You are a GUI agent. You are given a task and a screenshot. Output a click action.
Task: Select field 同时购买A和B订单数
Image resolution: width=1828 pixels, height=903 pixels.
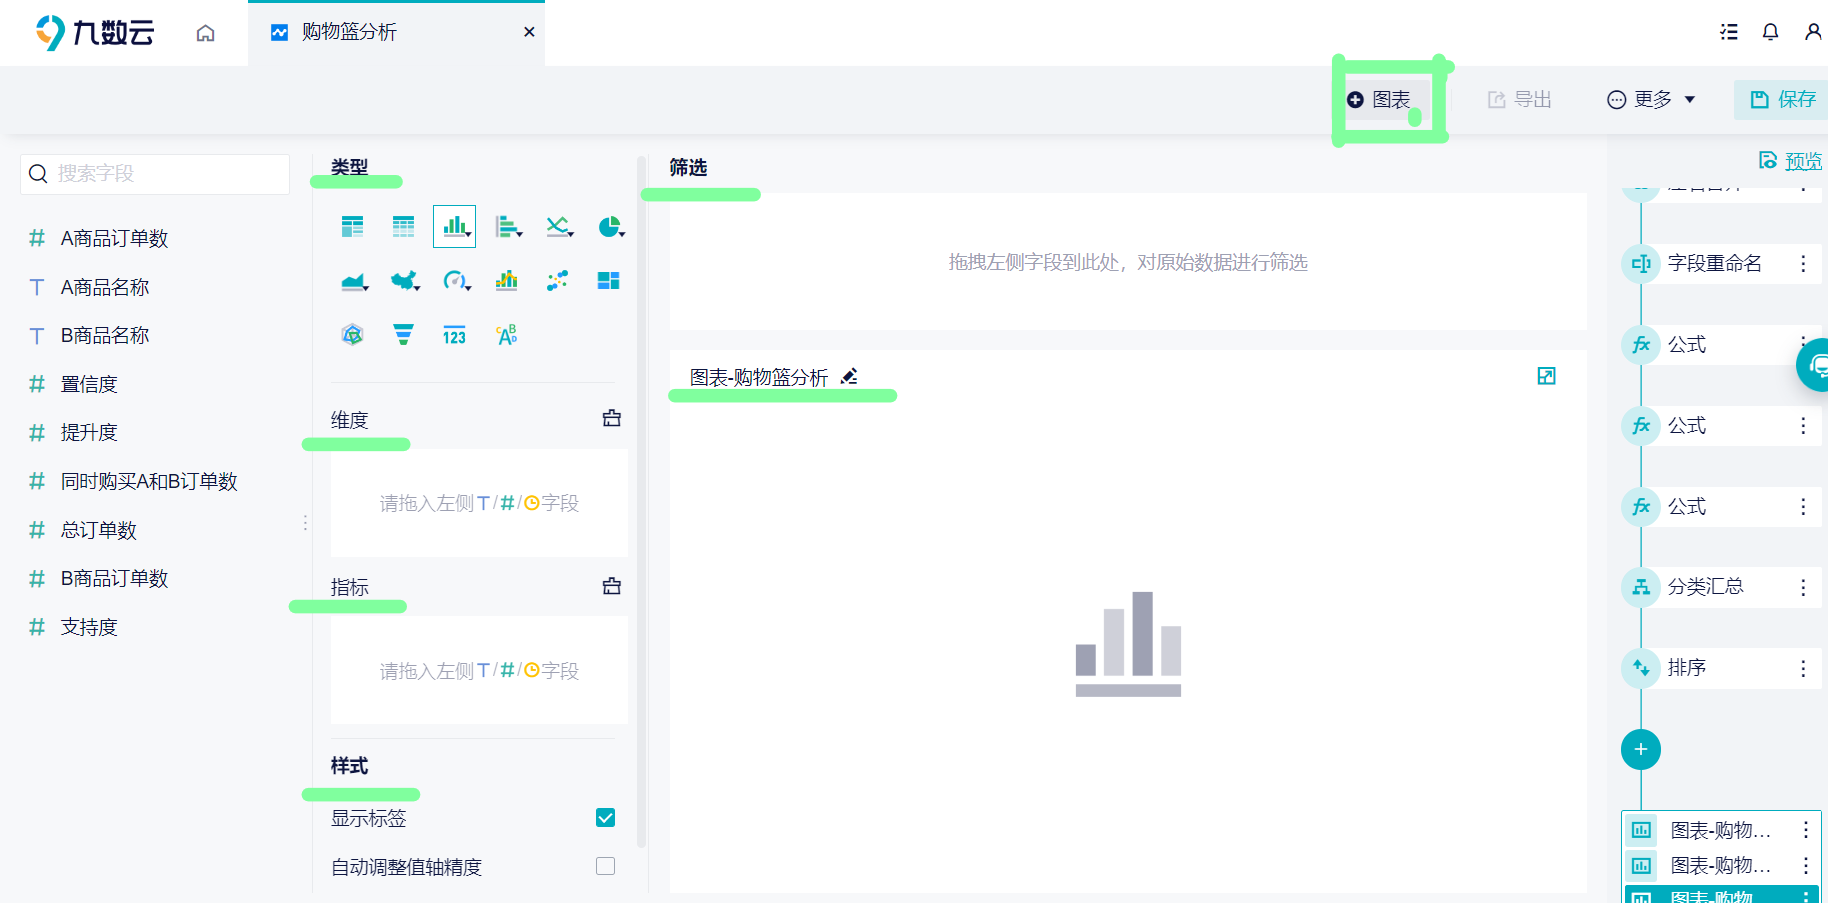[x=149, y=481]
